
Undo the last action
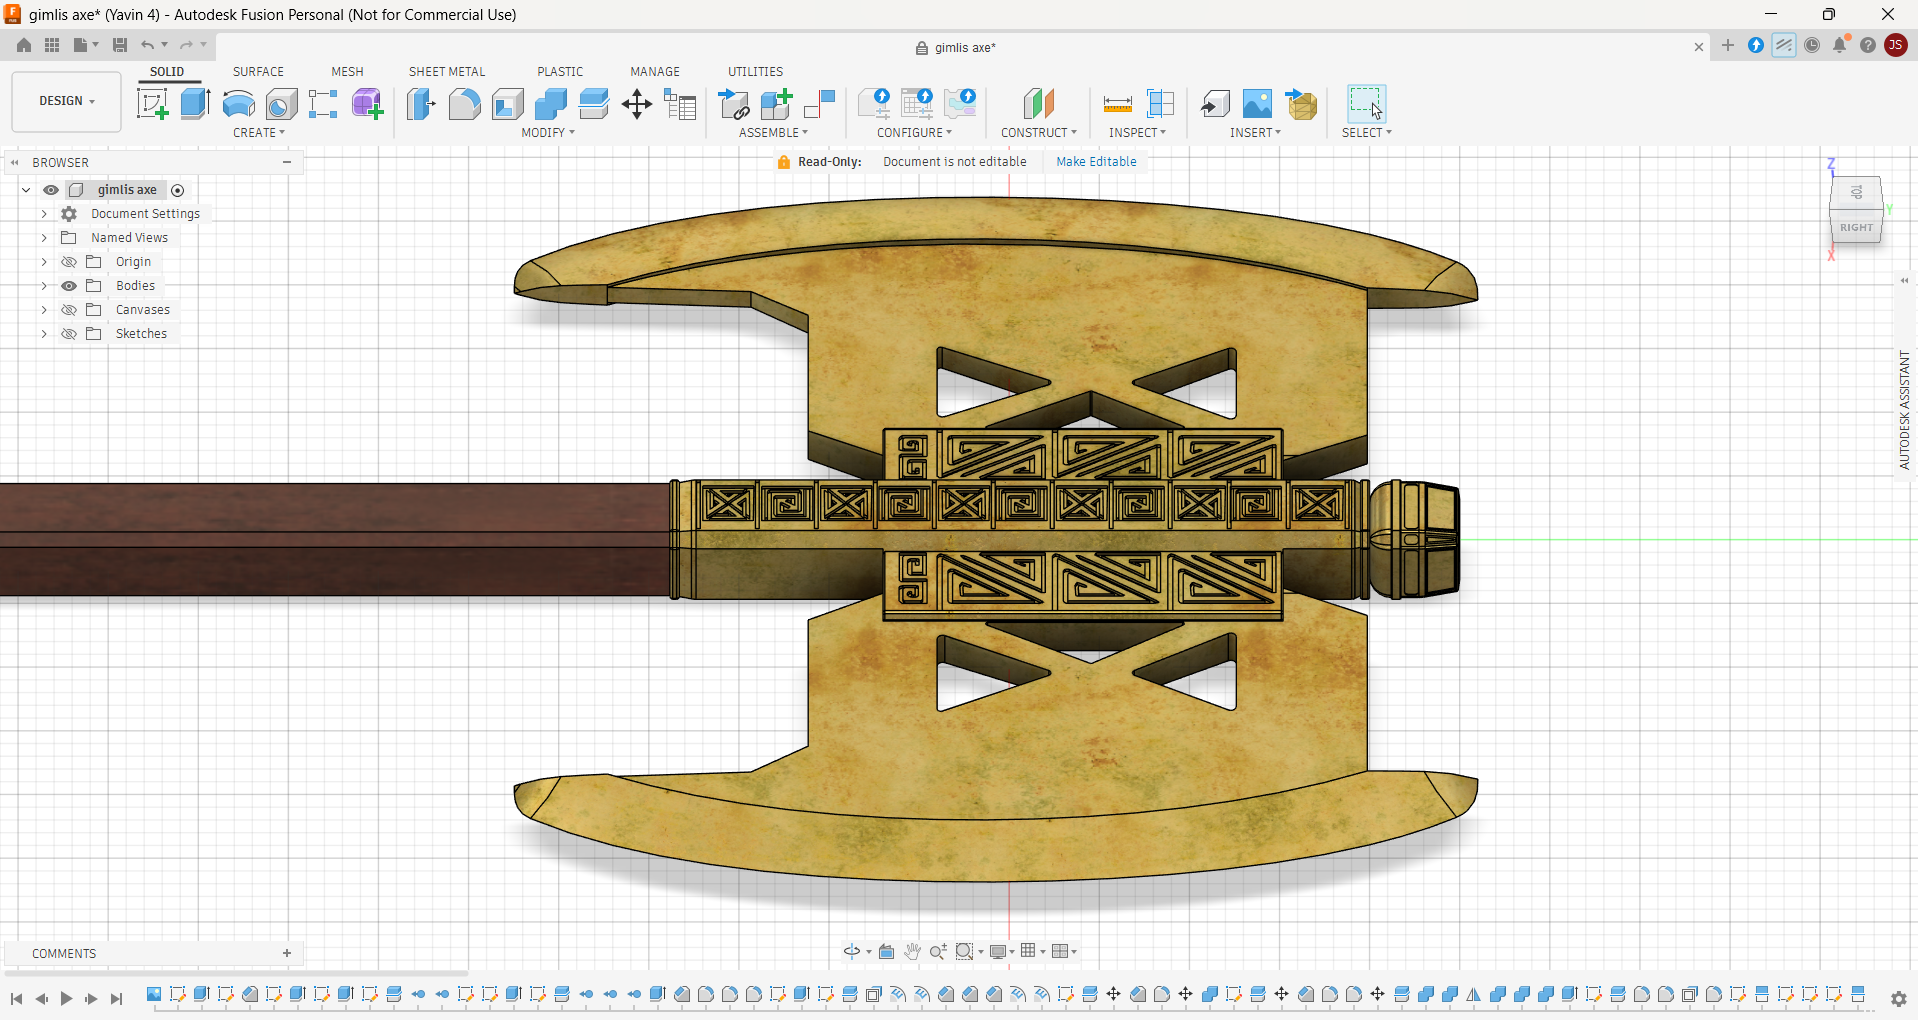148,45
